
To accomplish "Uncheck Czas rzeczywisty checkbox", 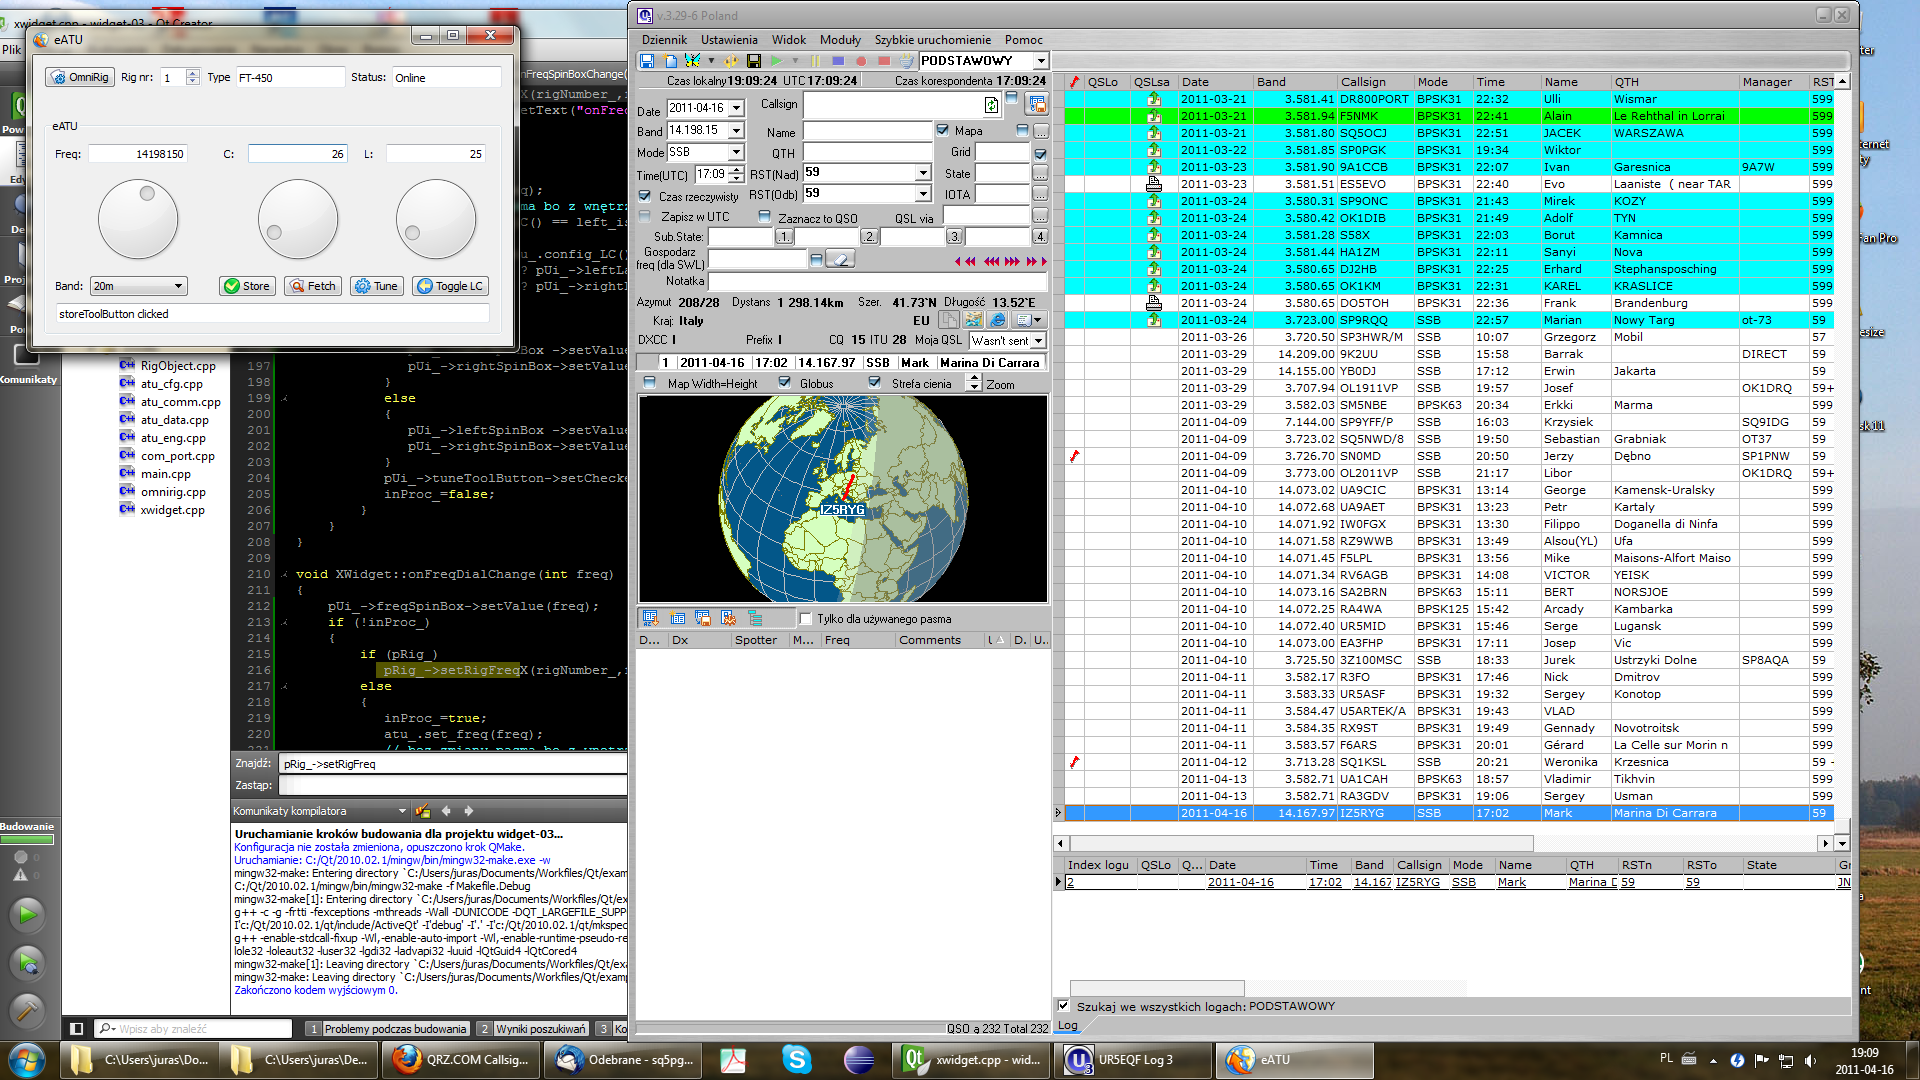I will 645,196.
